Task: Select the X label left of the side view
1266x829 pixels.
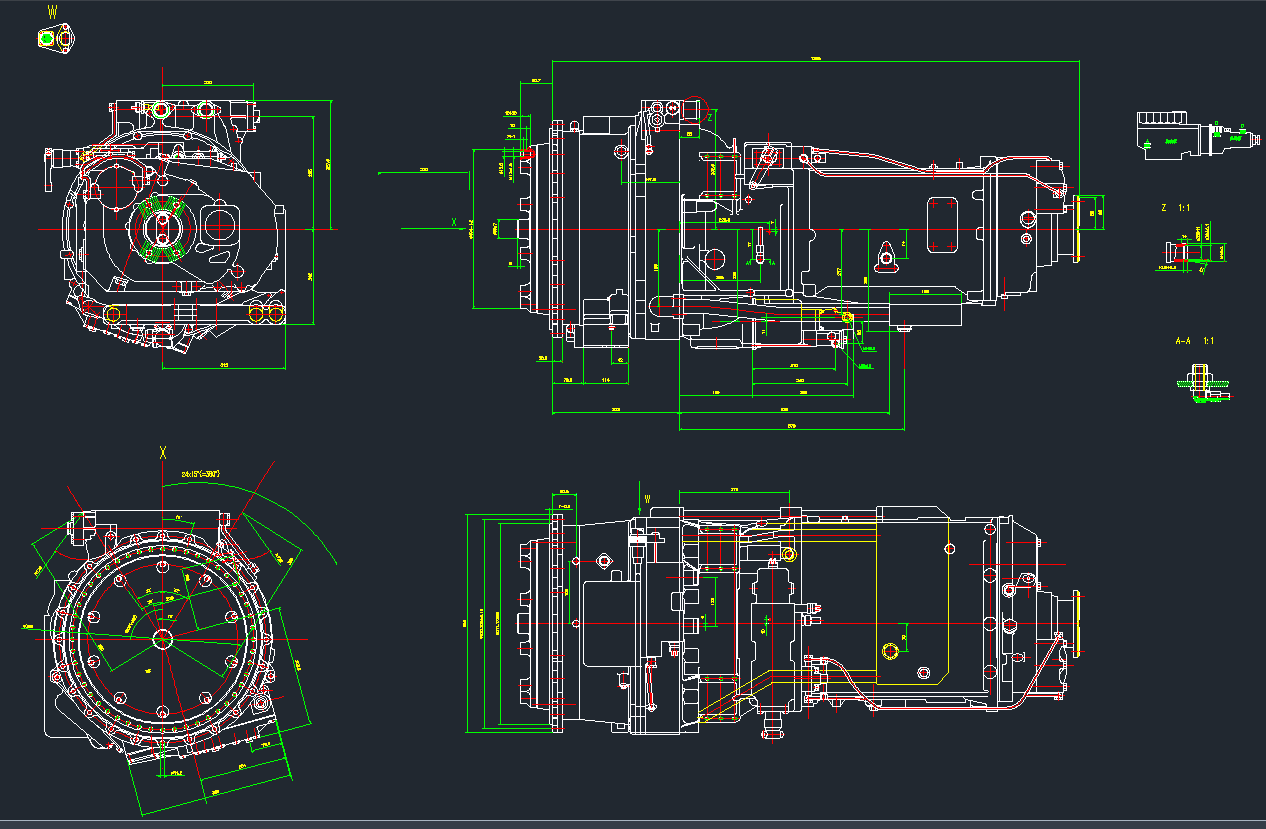Action: [454, 222]
